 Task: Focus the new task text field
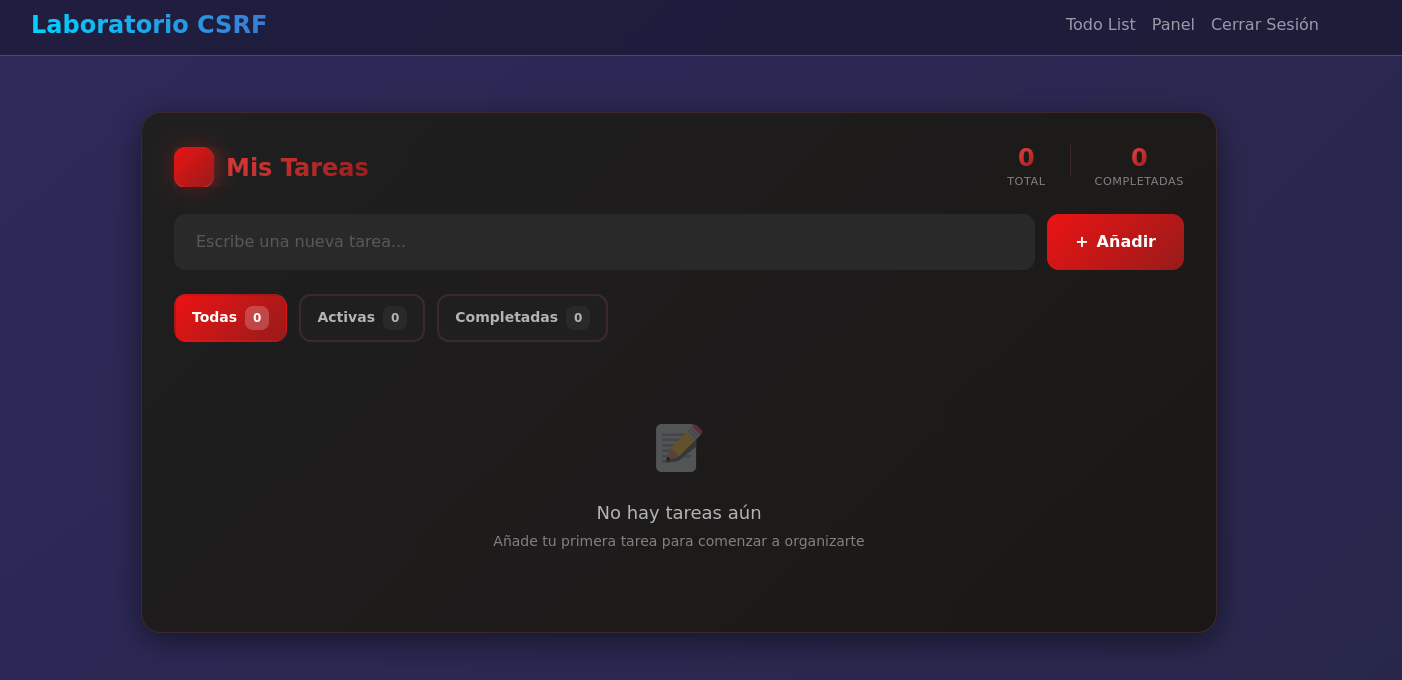pos(604,242)
